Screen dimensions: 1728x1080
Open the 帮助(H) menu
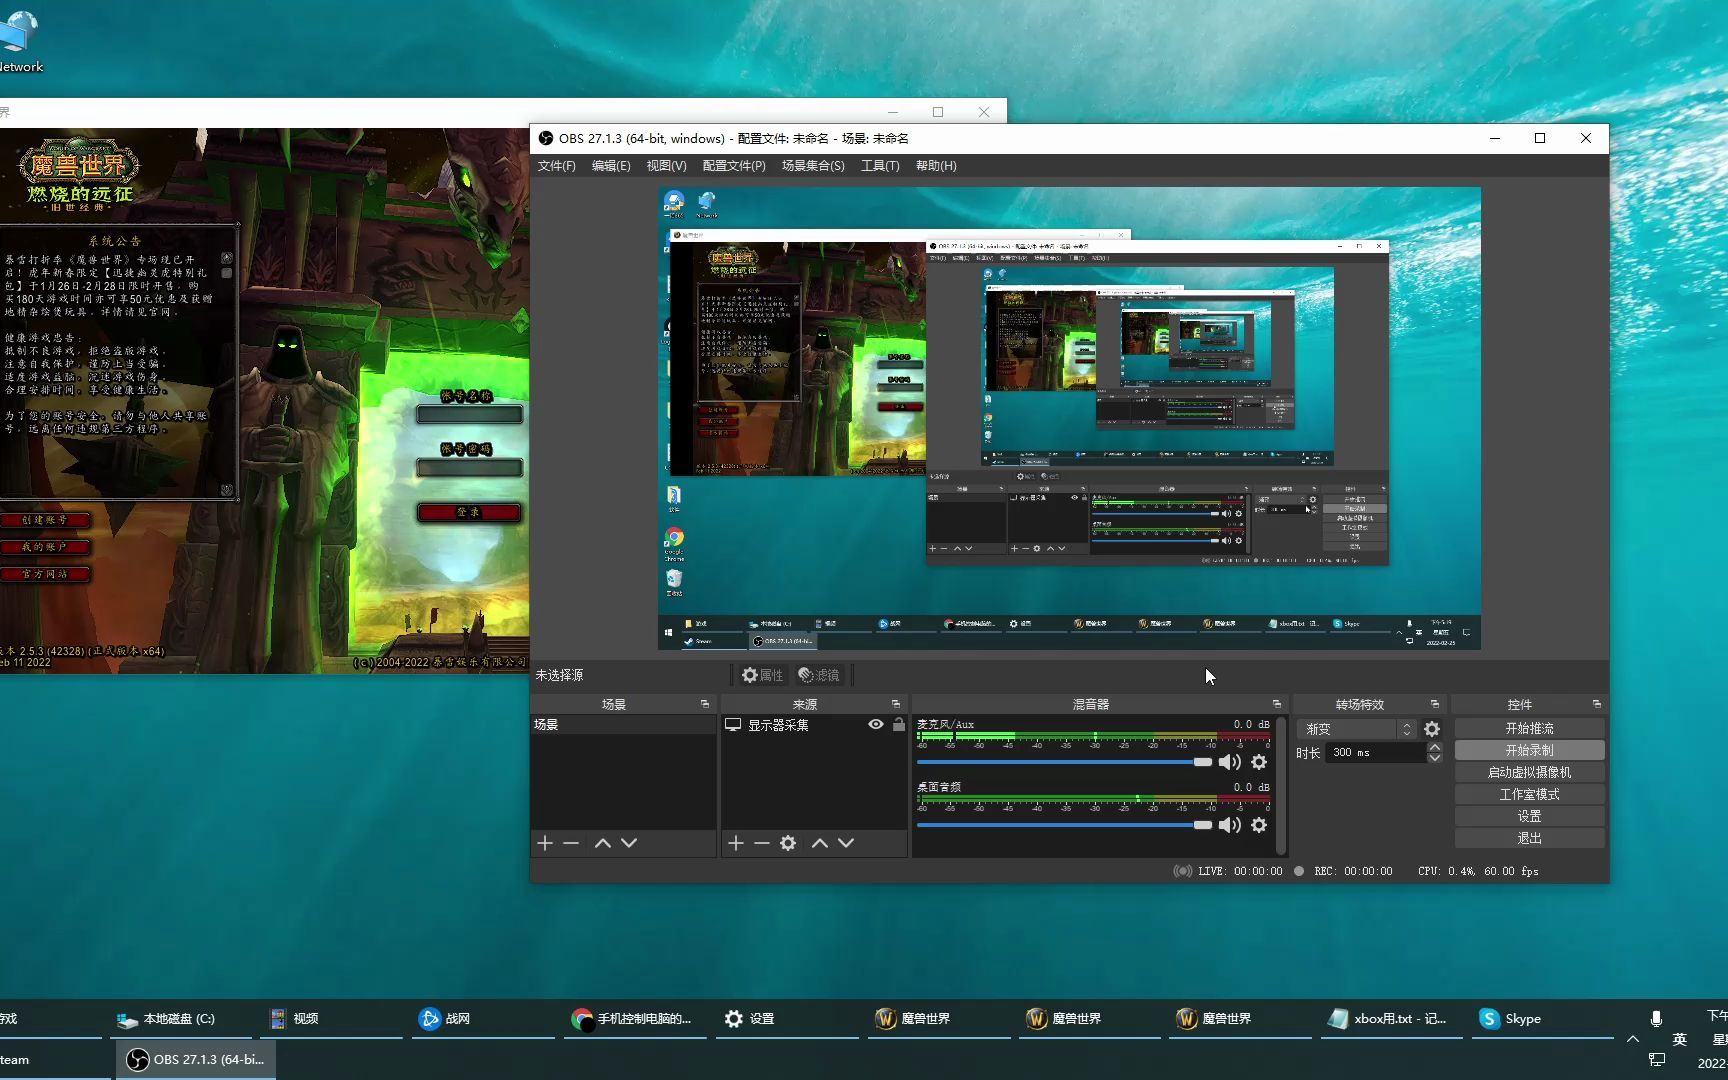pos(936,166)
